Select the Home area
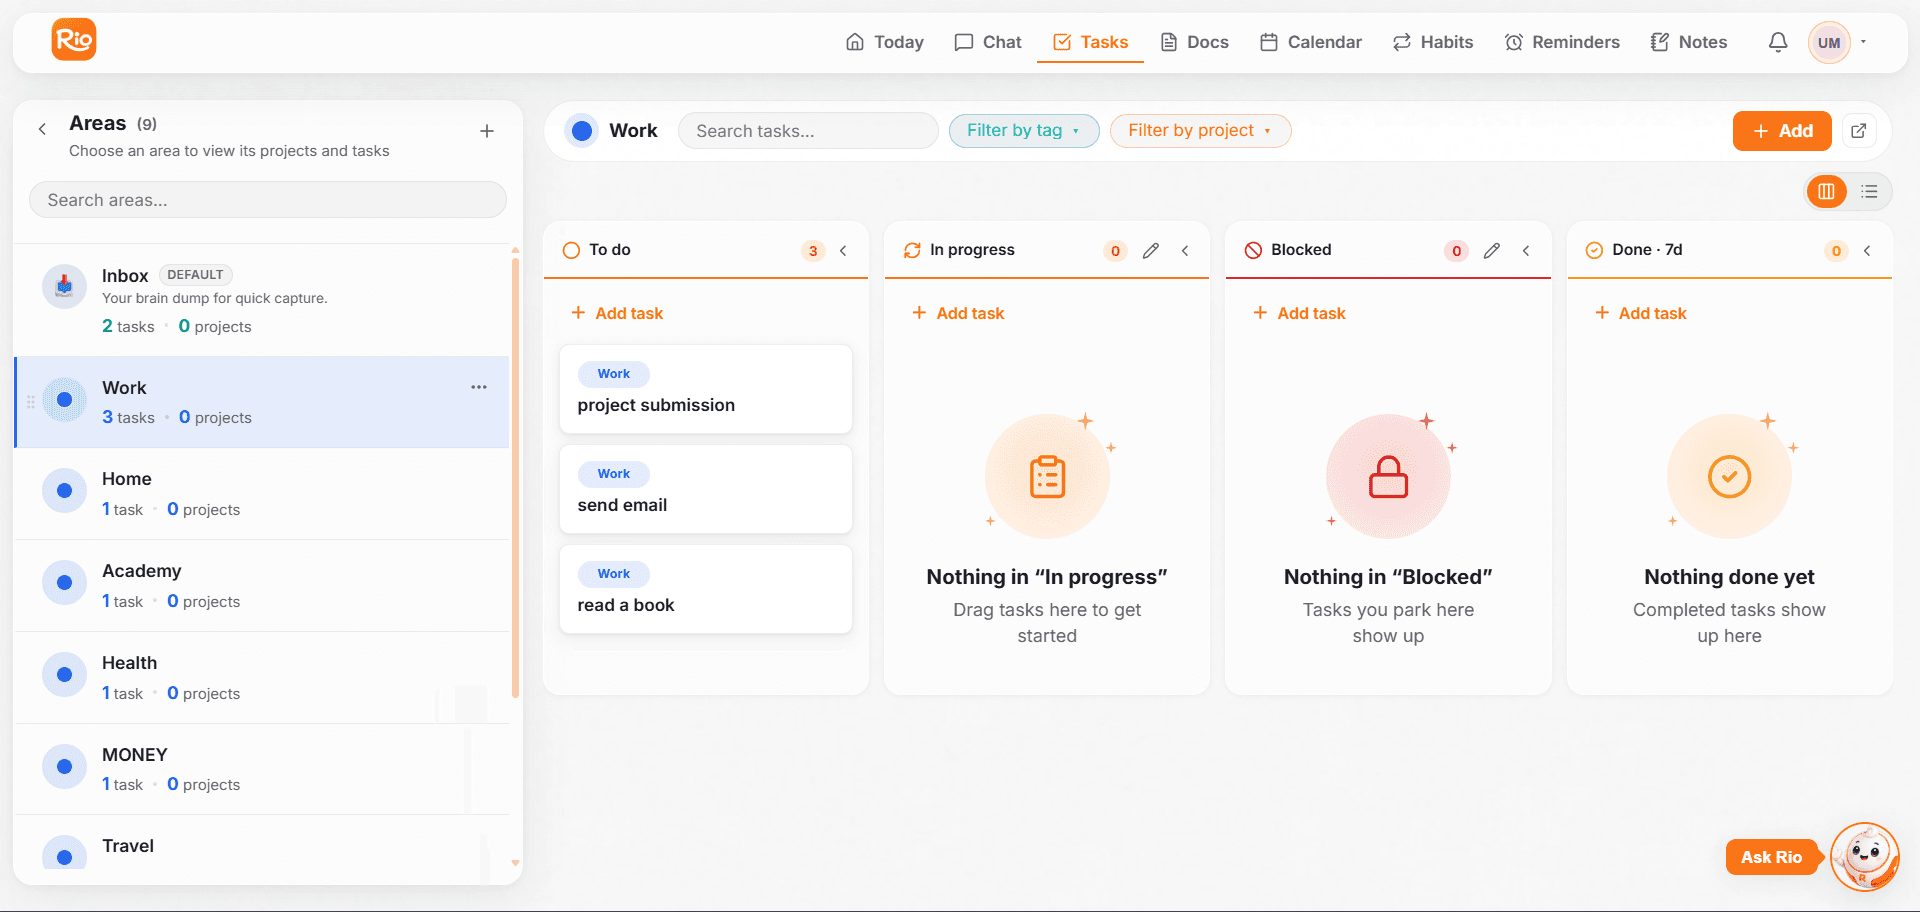The height and width of the screenshot is (912, 1920). (262, 494)
